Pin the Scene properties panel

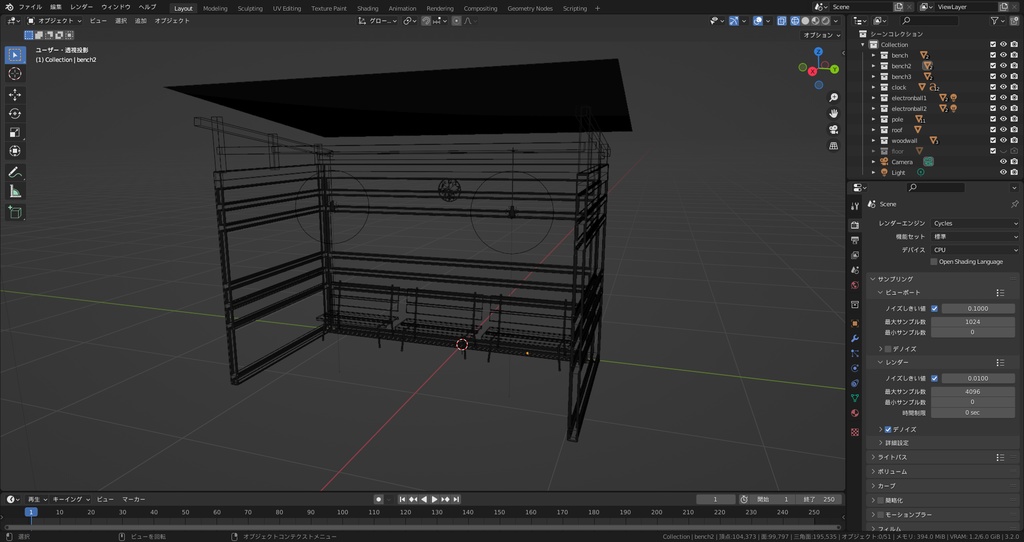click(1014, 204)
